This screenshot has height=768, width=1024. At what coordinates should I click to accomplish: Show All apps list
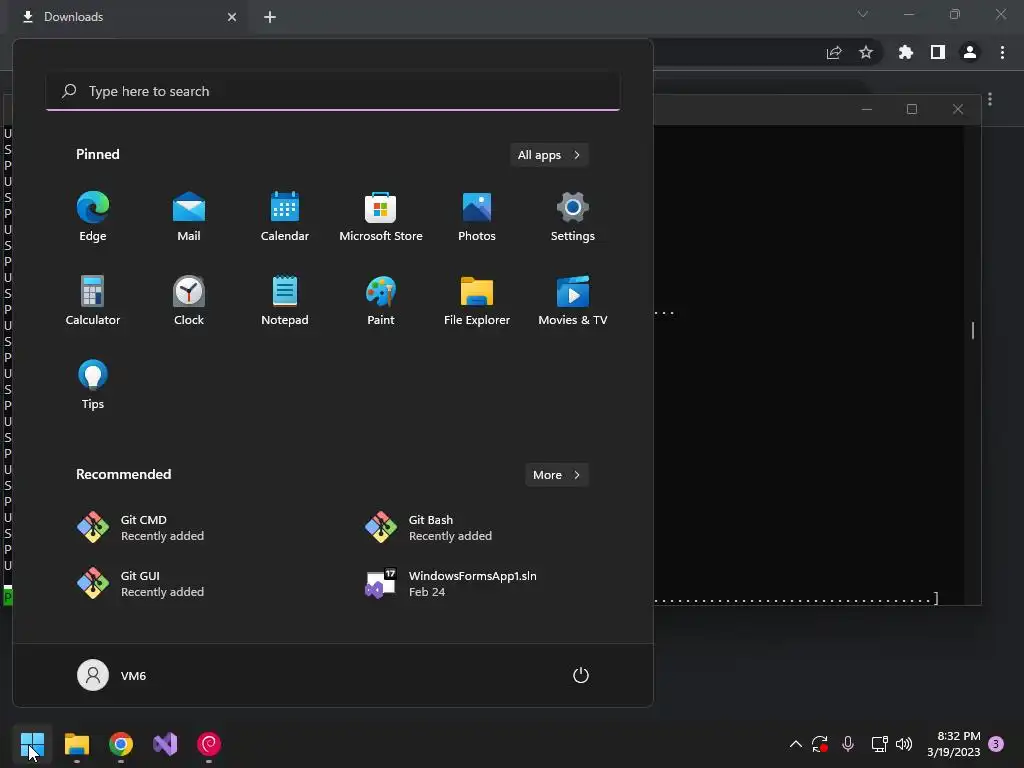coord(549,155)
